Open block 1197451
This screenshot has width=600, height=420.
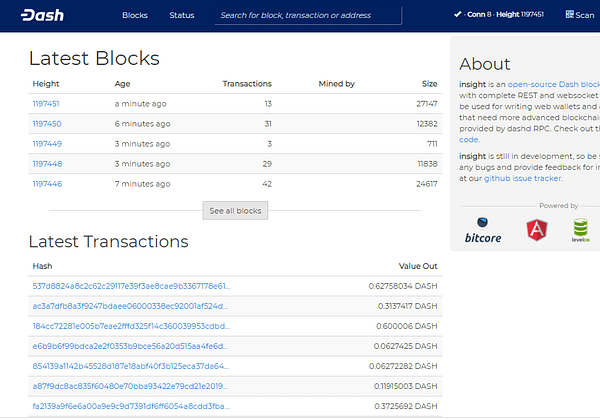(x=46, y=103)
